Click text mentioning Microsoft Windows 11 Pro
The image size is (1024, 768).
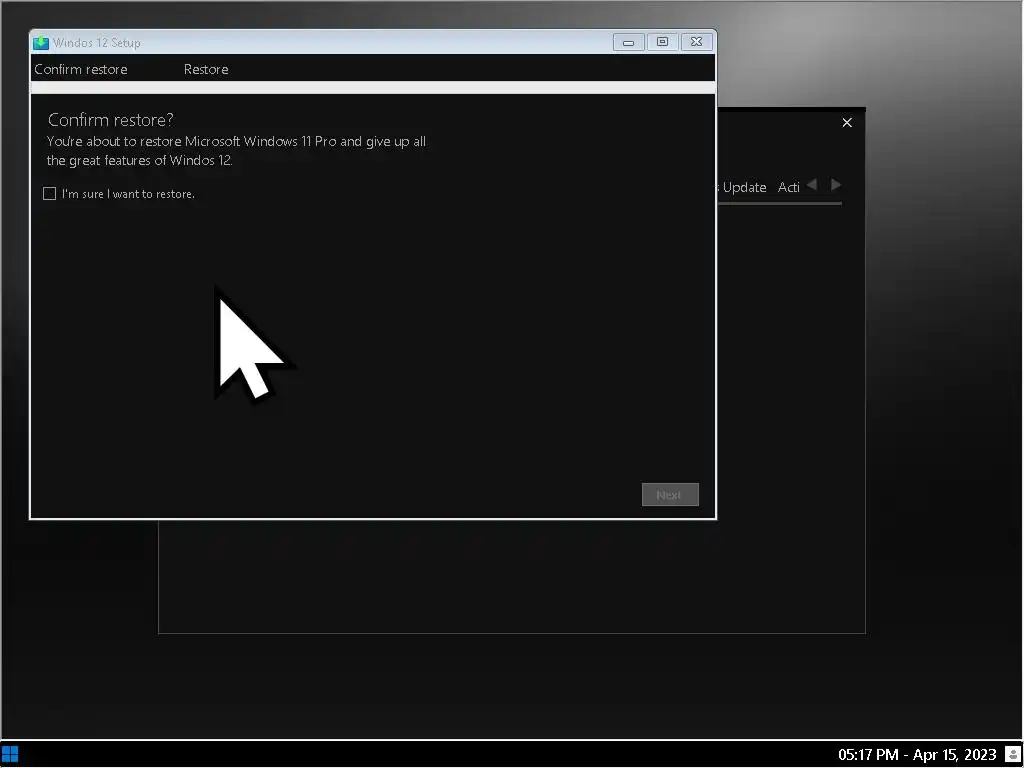click(x=236, y=151)
